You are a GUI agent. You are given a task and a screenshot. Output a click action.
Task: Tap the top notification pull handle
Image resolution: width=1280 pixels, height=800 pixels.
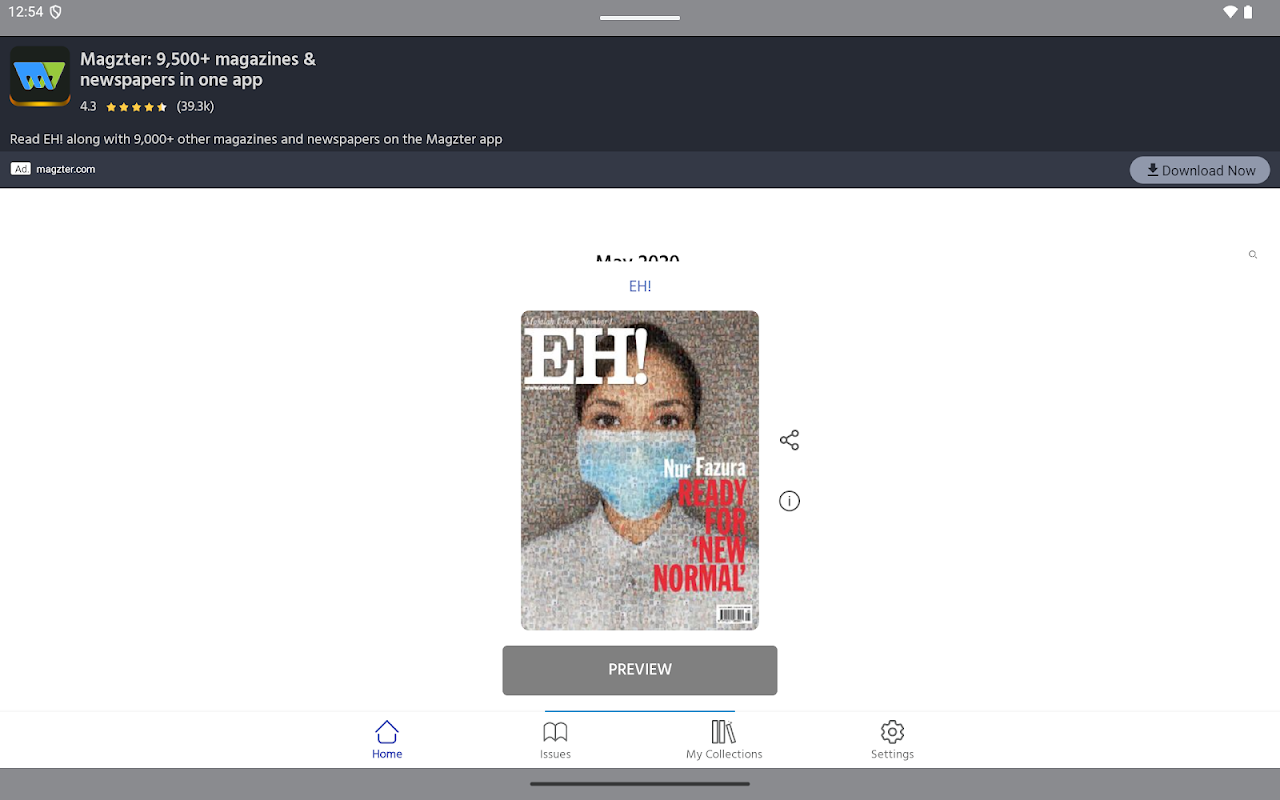click(x=640, y=17)
